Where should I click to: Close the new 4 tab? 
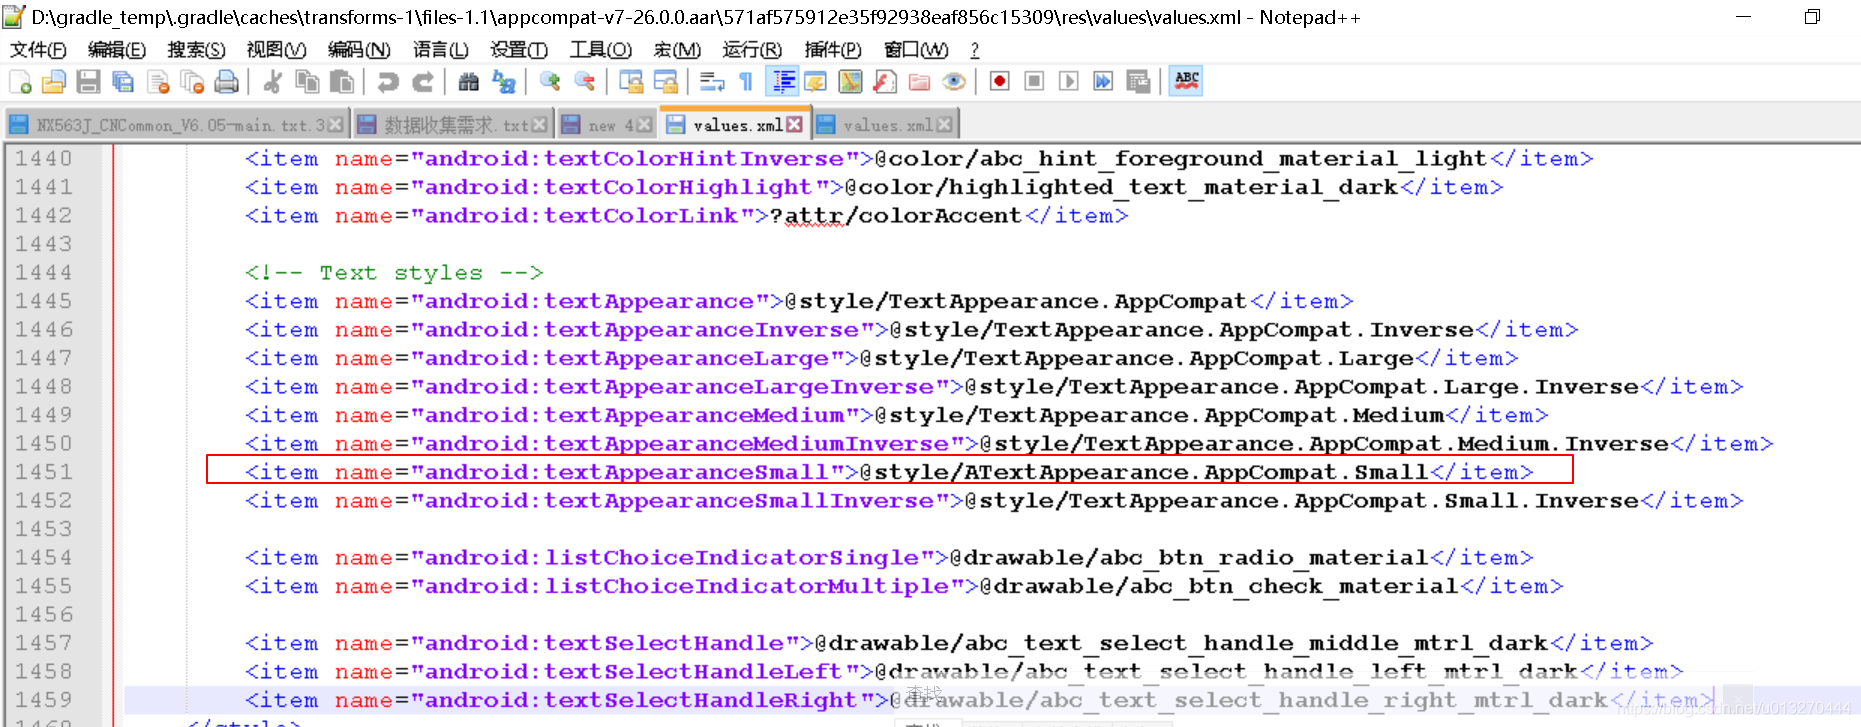(644, 125)
